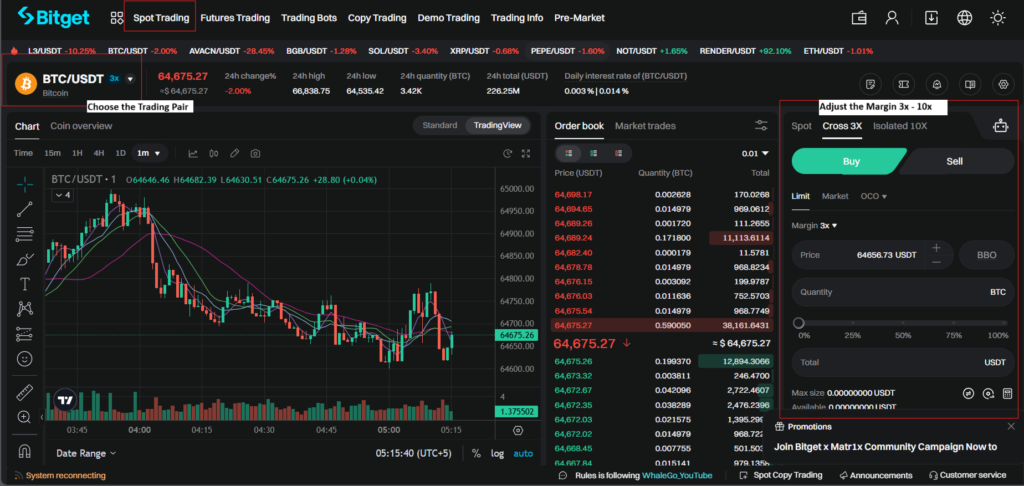This screenshot has width=1024, height=486.
Task: Increase price with plus stepper
Action: click(936, 248)
